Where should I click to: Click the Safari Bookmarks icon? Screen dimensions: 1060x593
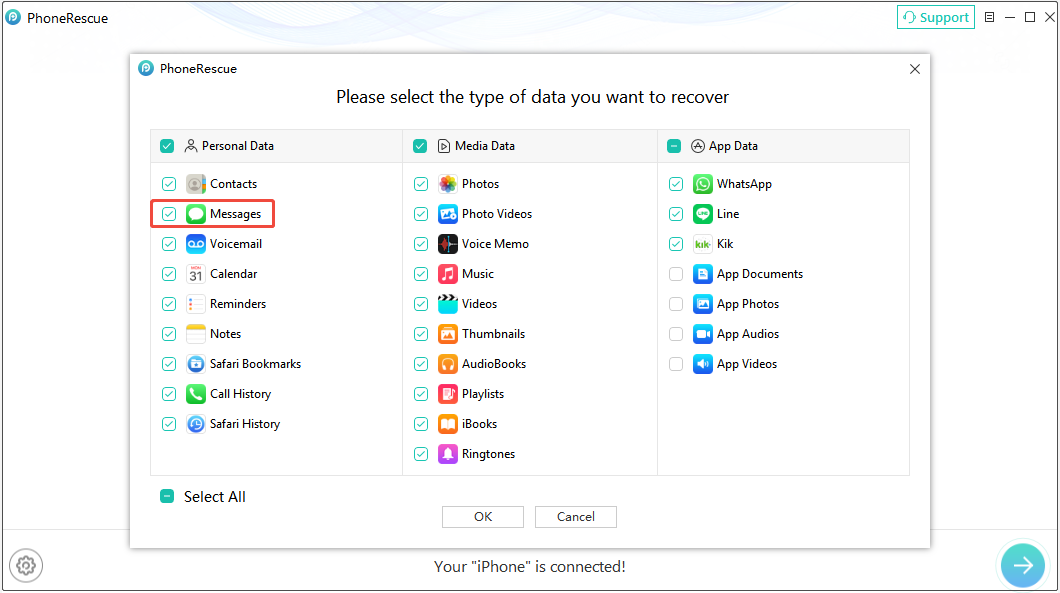point(195,364)
